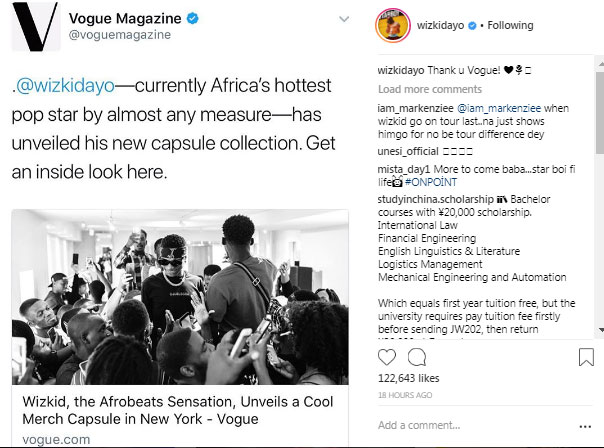Screen dimensions: 604x448
Task: Open the tweet options chevron menu
Action: click(x=343, y=19)
